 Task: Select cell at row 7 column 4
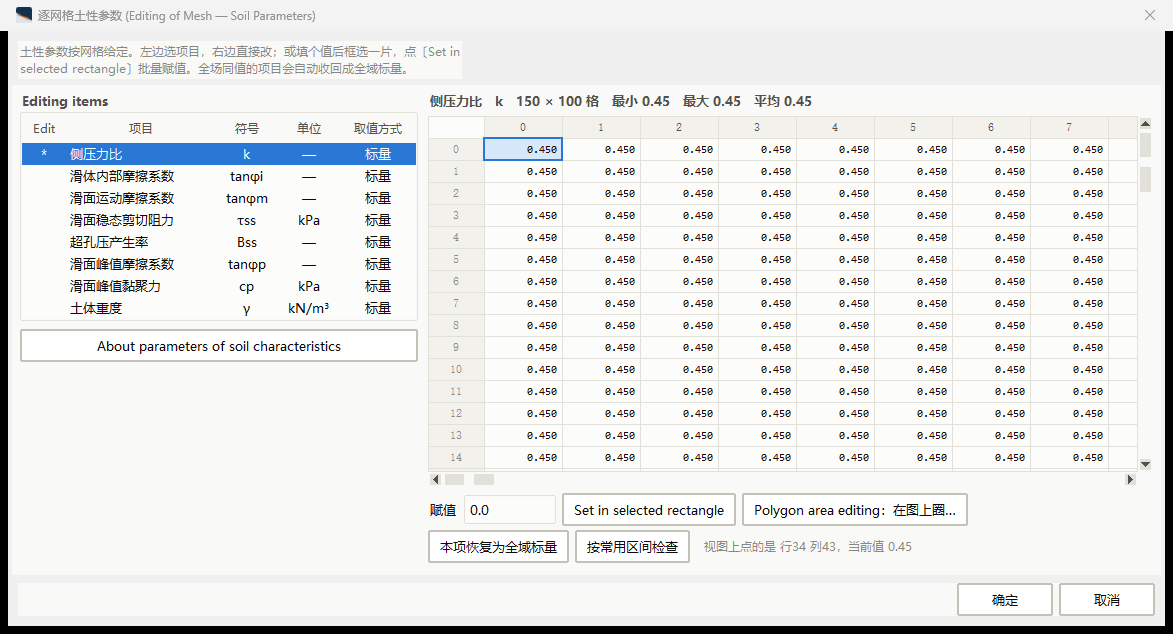(835, 303)
